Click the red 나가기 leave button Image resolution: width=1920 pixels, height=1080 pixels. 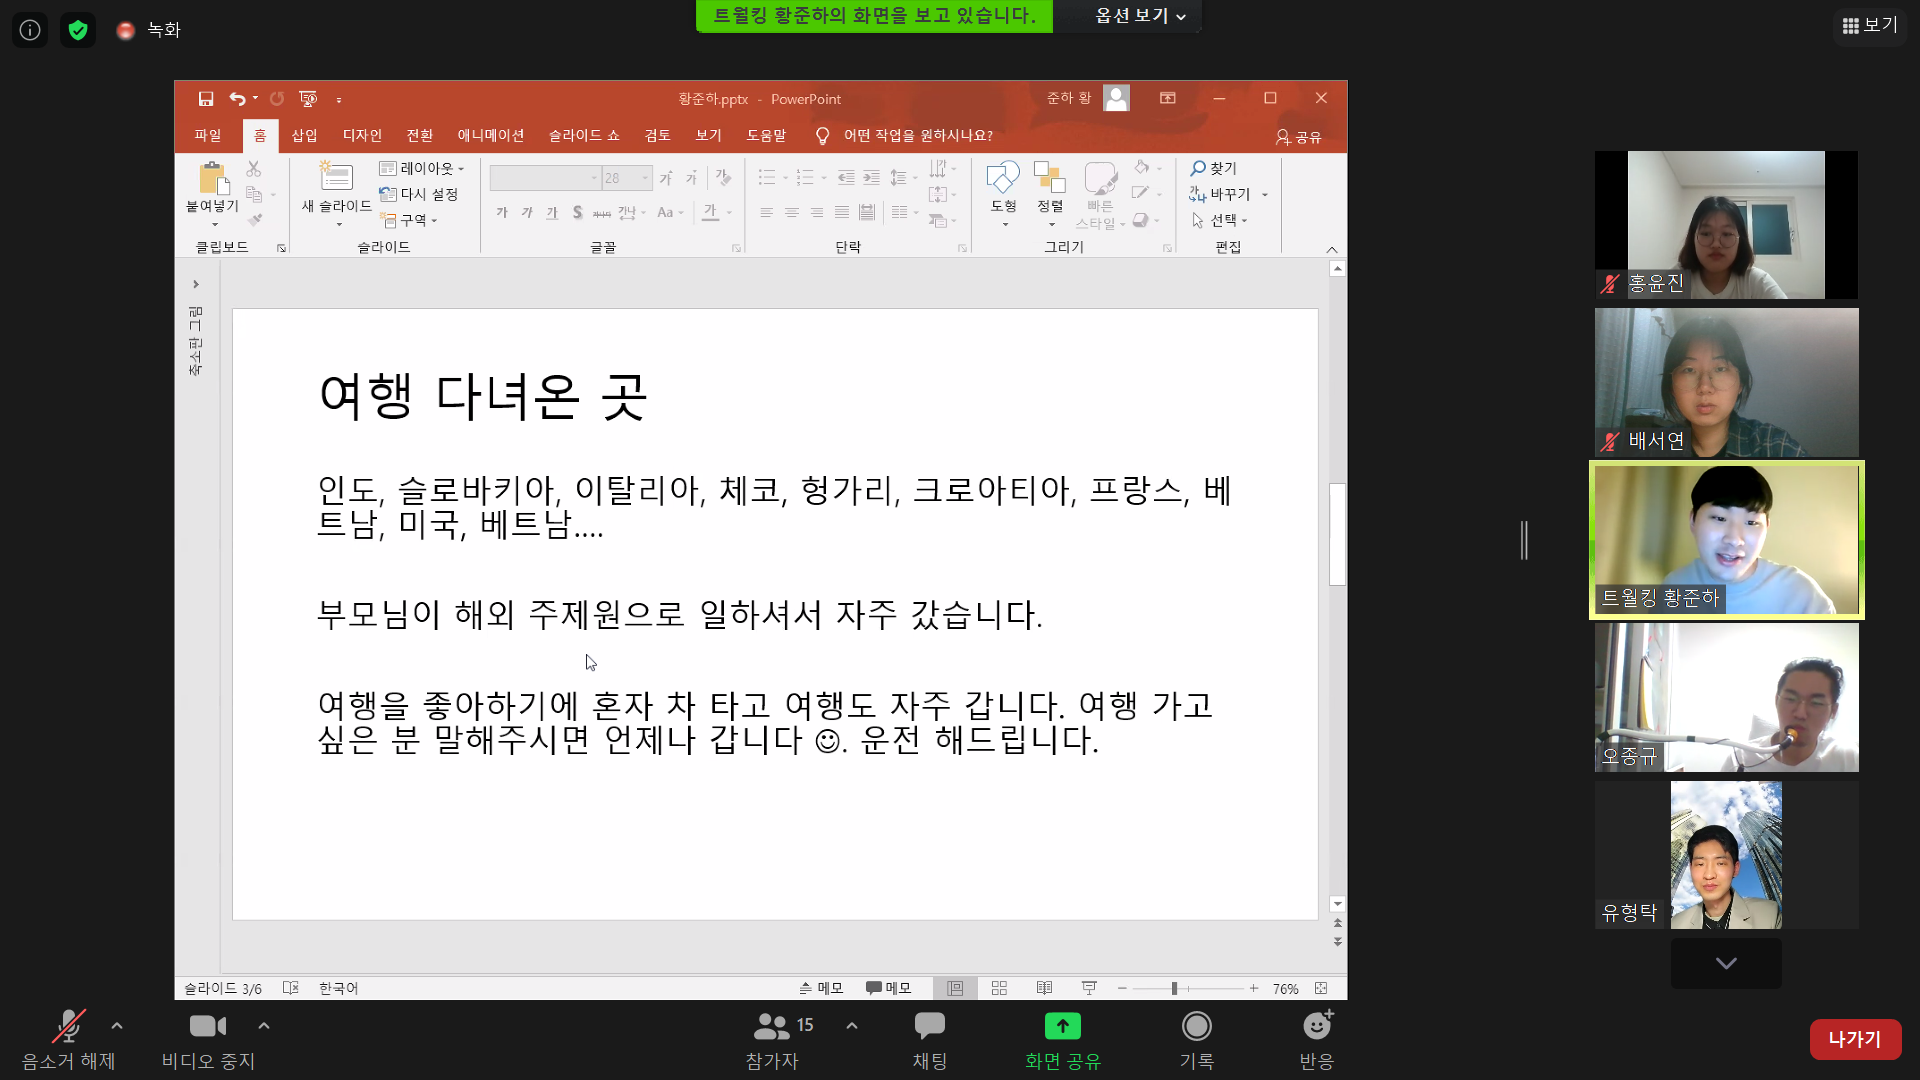tap(1854, 1039)
